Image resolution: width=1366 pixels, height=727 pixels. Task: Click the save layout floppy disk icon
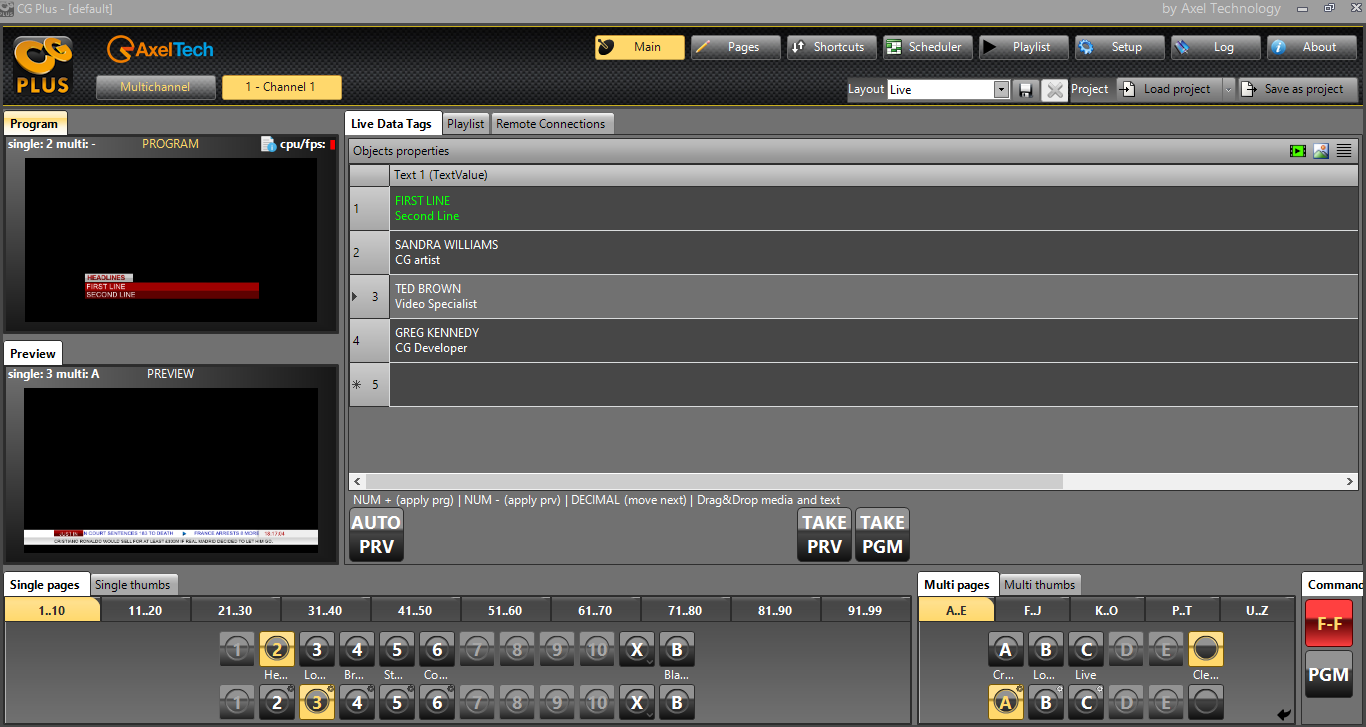[1025, 90]
